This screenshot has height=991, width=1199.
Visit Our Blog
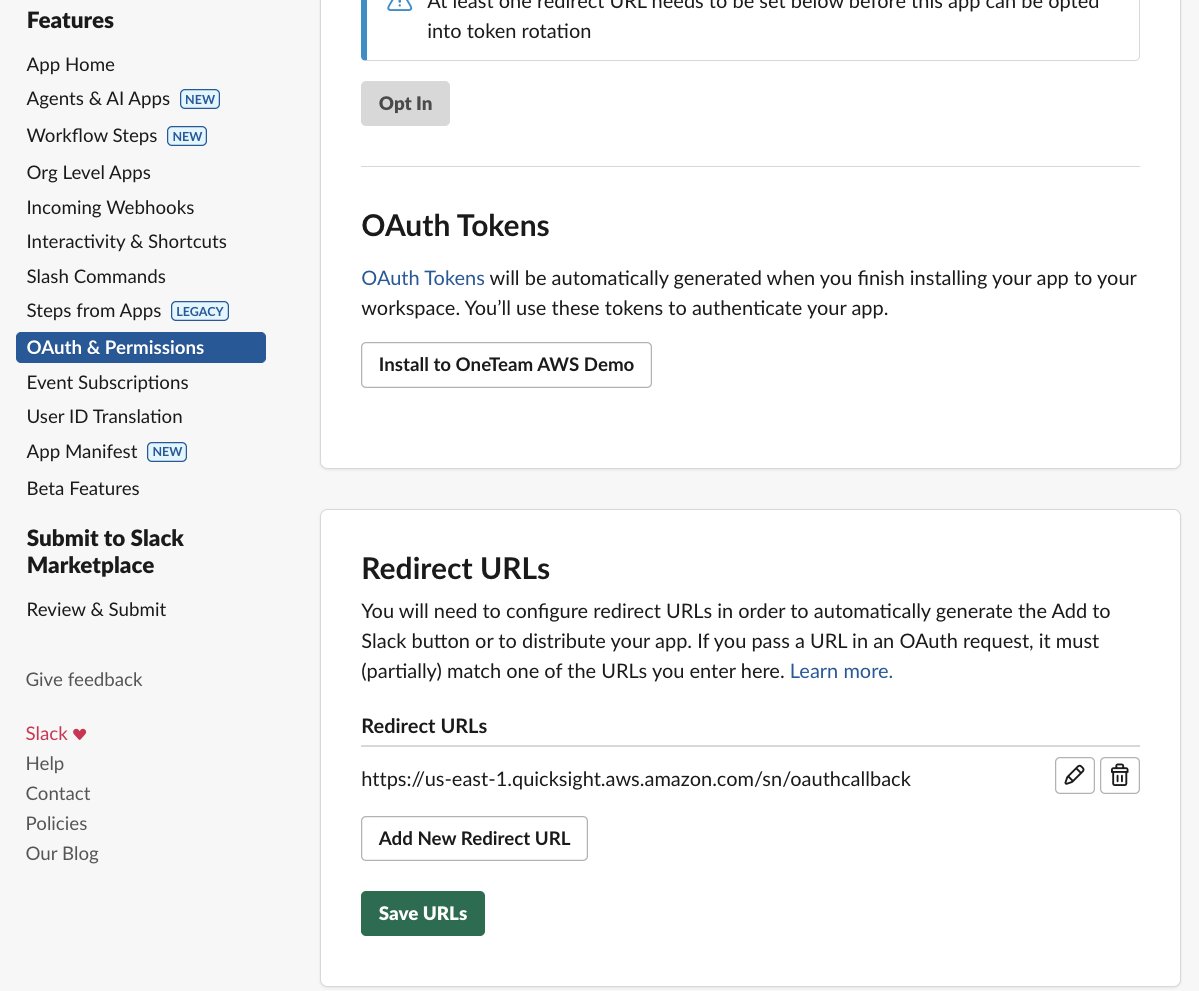tap(61, 853)
